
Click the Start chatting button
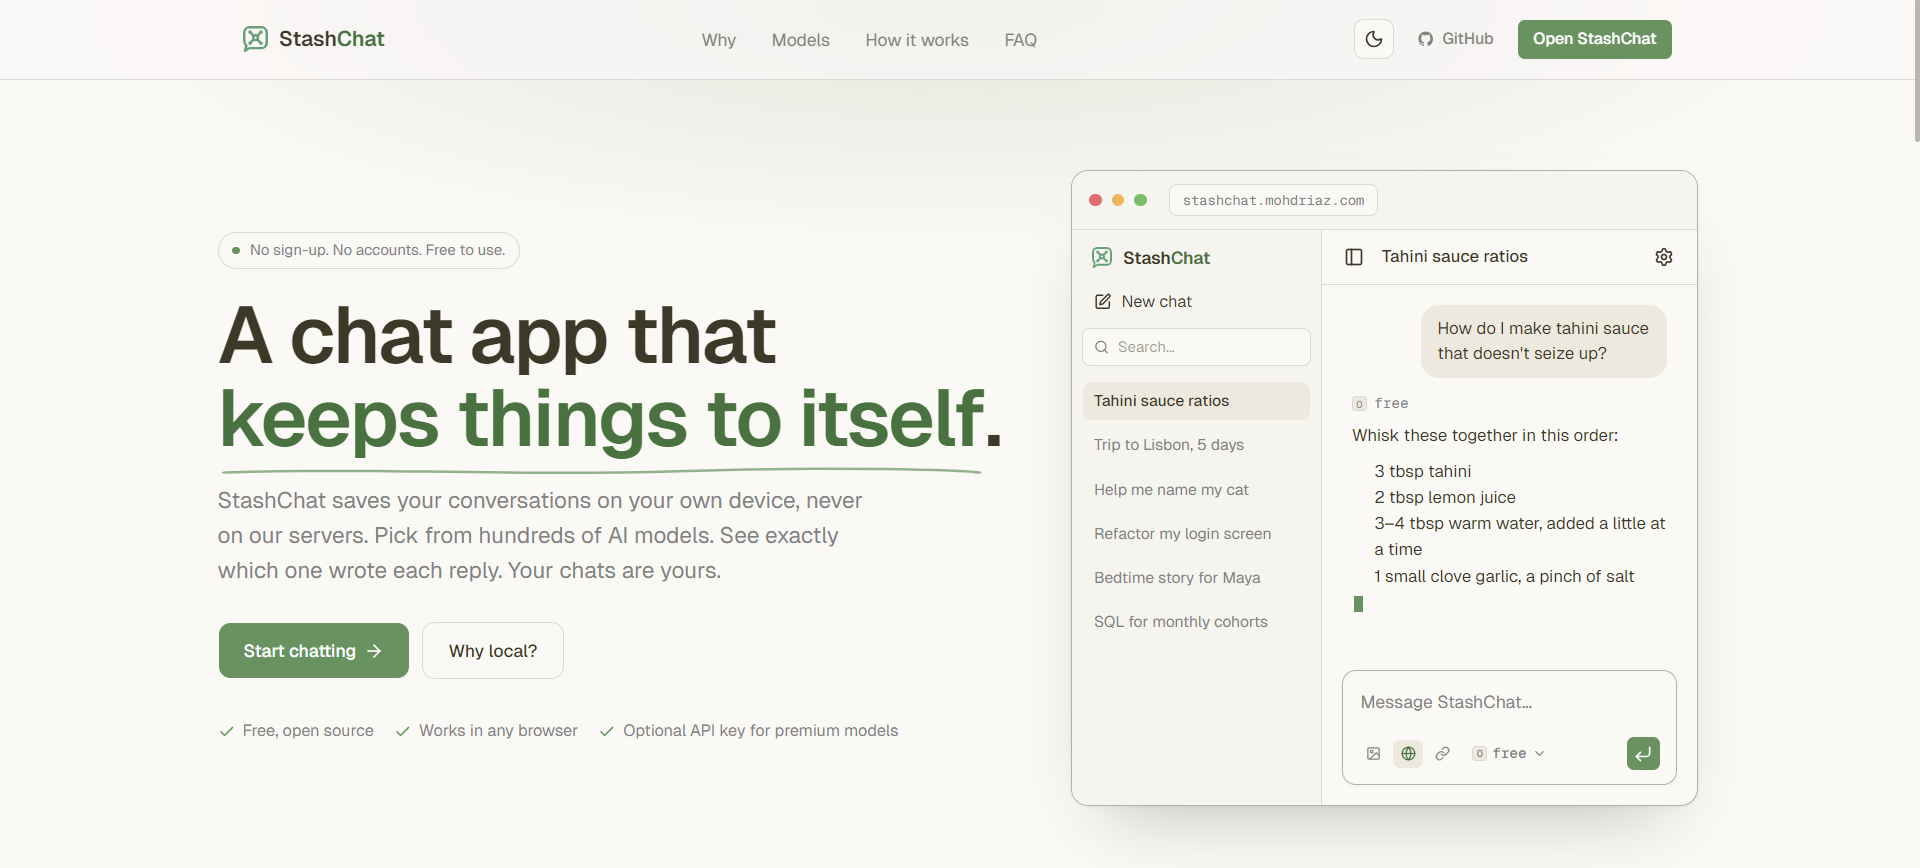[314, 650]
